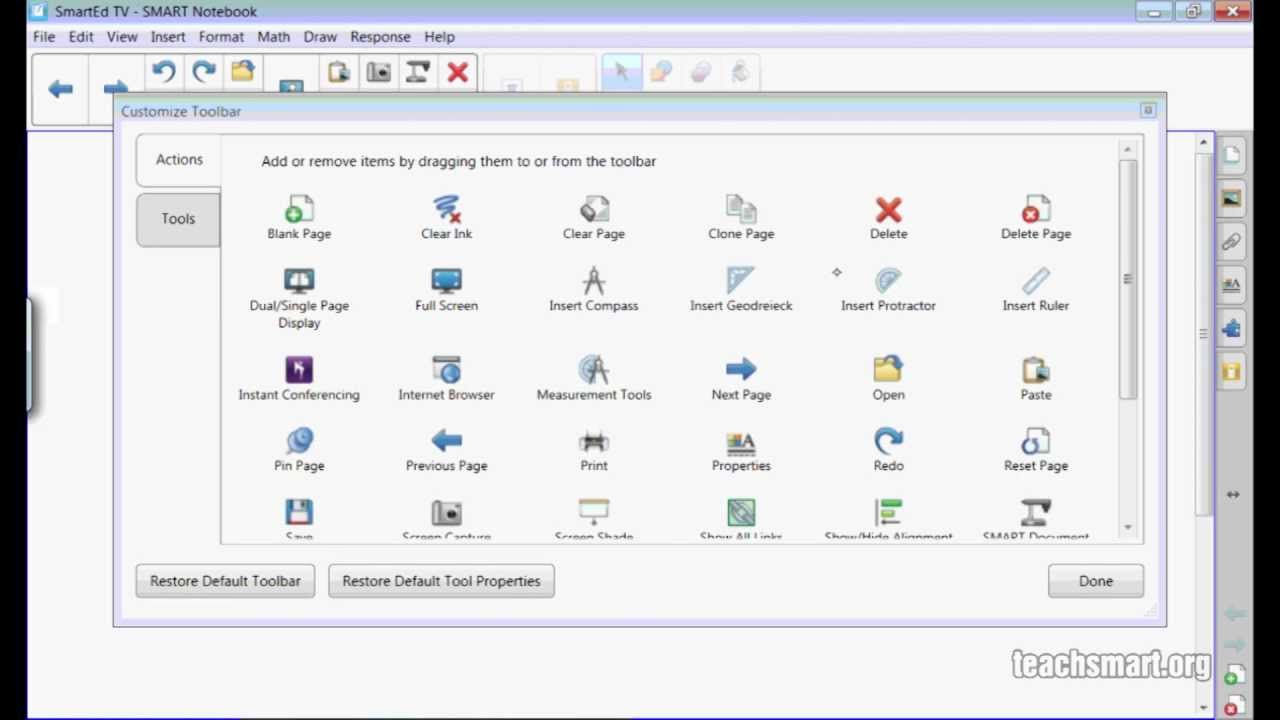Select the Next Page arrow icon
1280x720 pixels.
pos(741,370)
